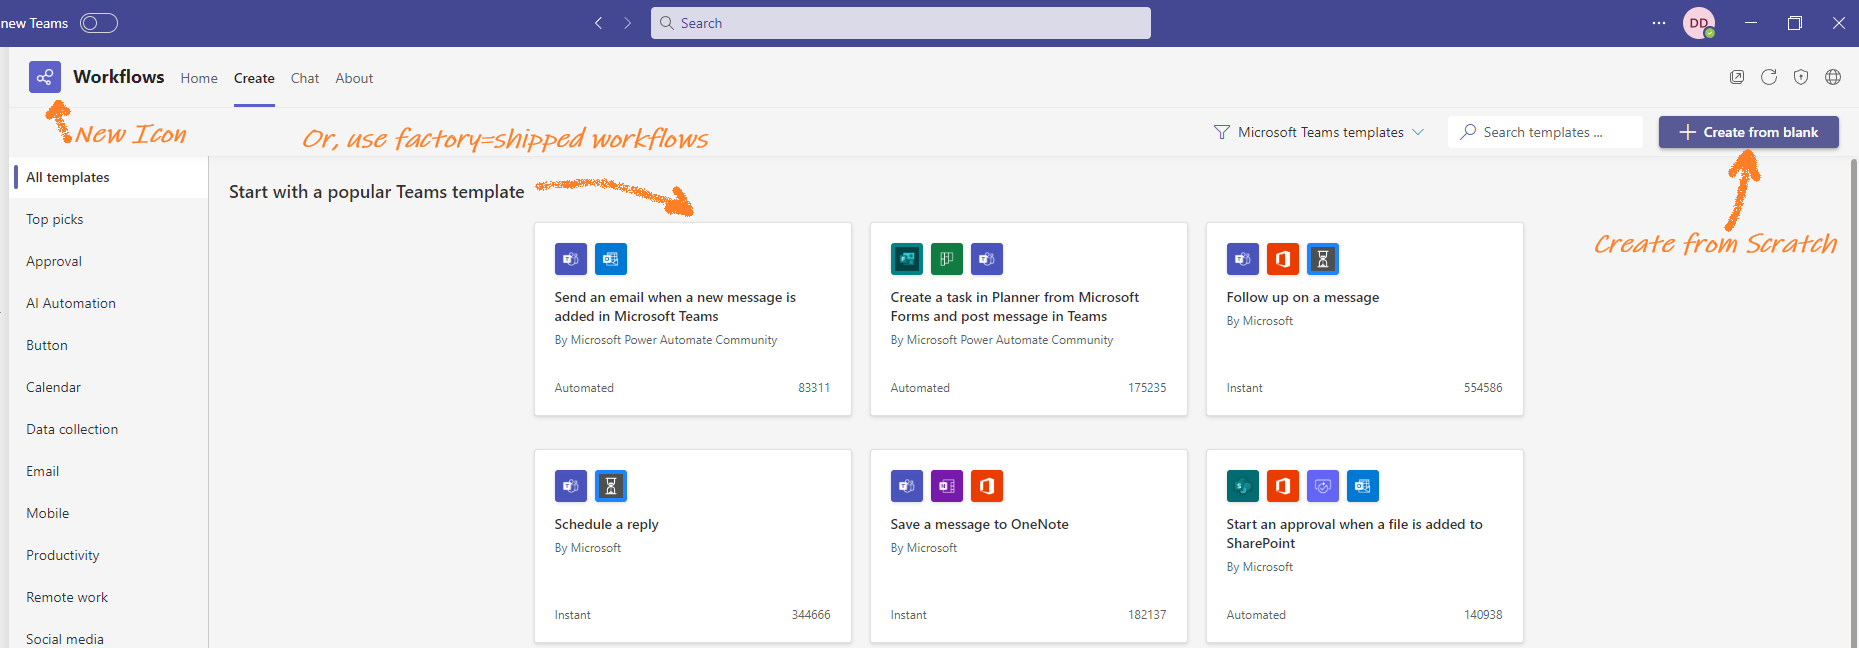Click Outlook icon on the SharePoint approval card
This screenshot has height=648, width=1859.
[x=1363, y=486]
